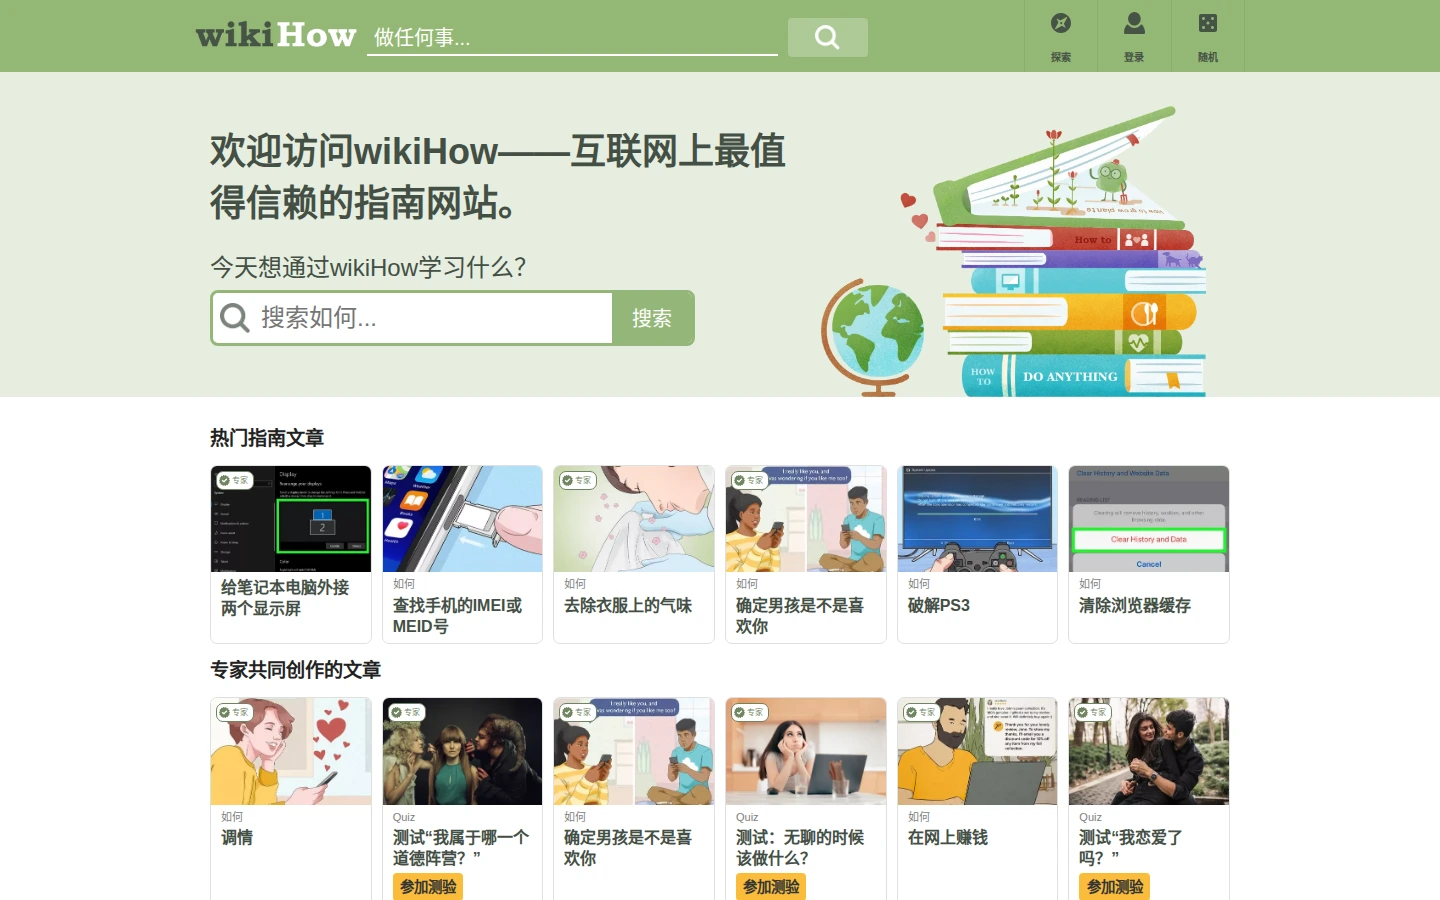Click the magnifier icon in hero search box

235,318
